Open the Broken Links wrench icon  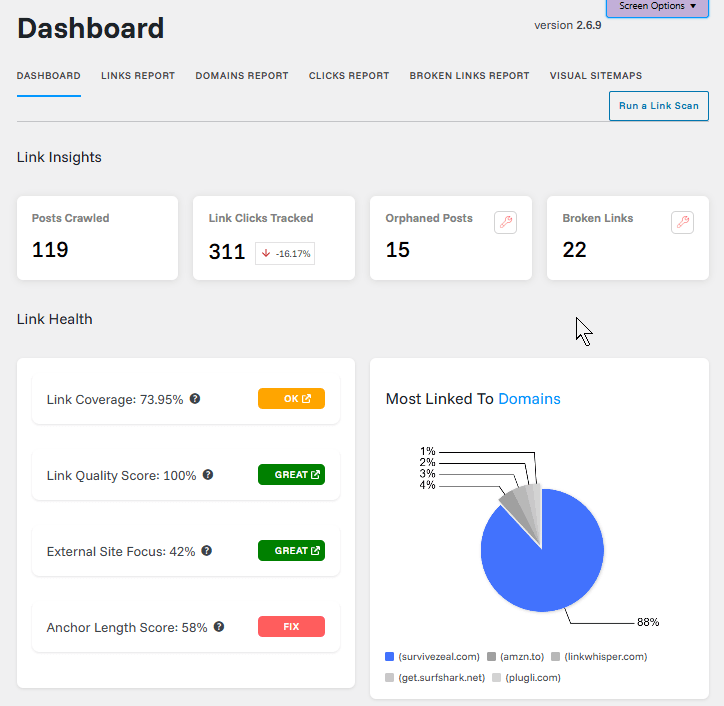(x=682, y=223)
